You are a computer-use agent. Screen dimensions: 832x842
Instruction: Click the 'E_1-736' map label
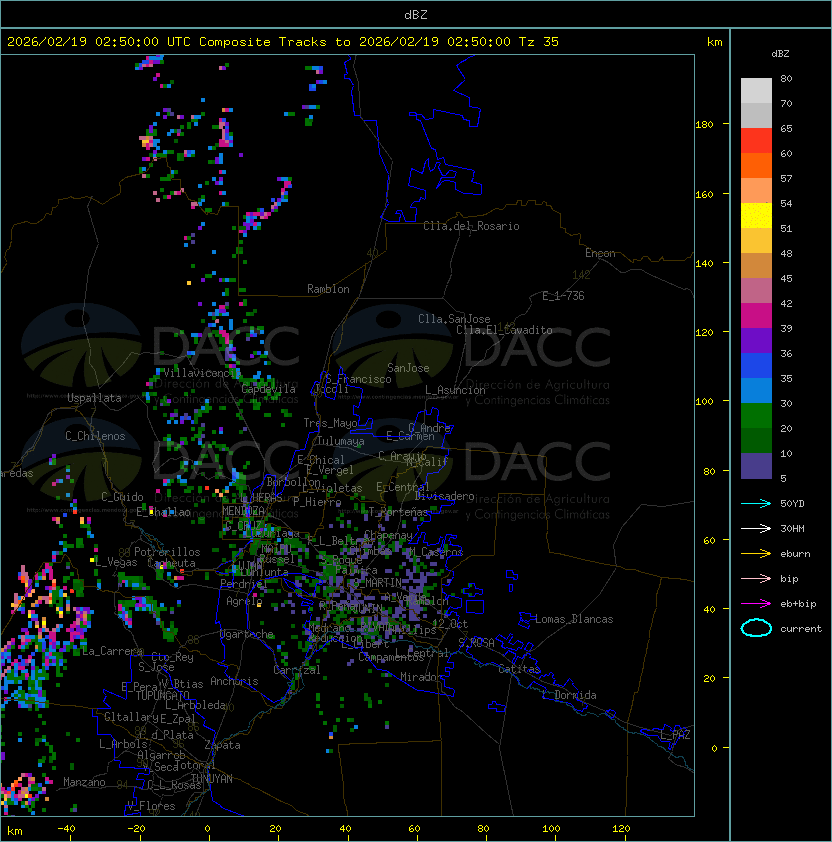563,296
